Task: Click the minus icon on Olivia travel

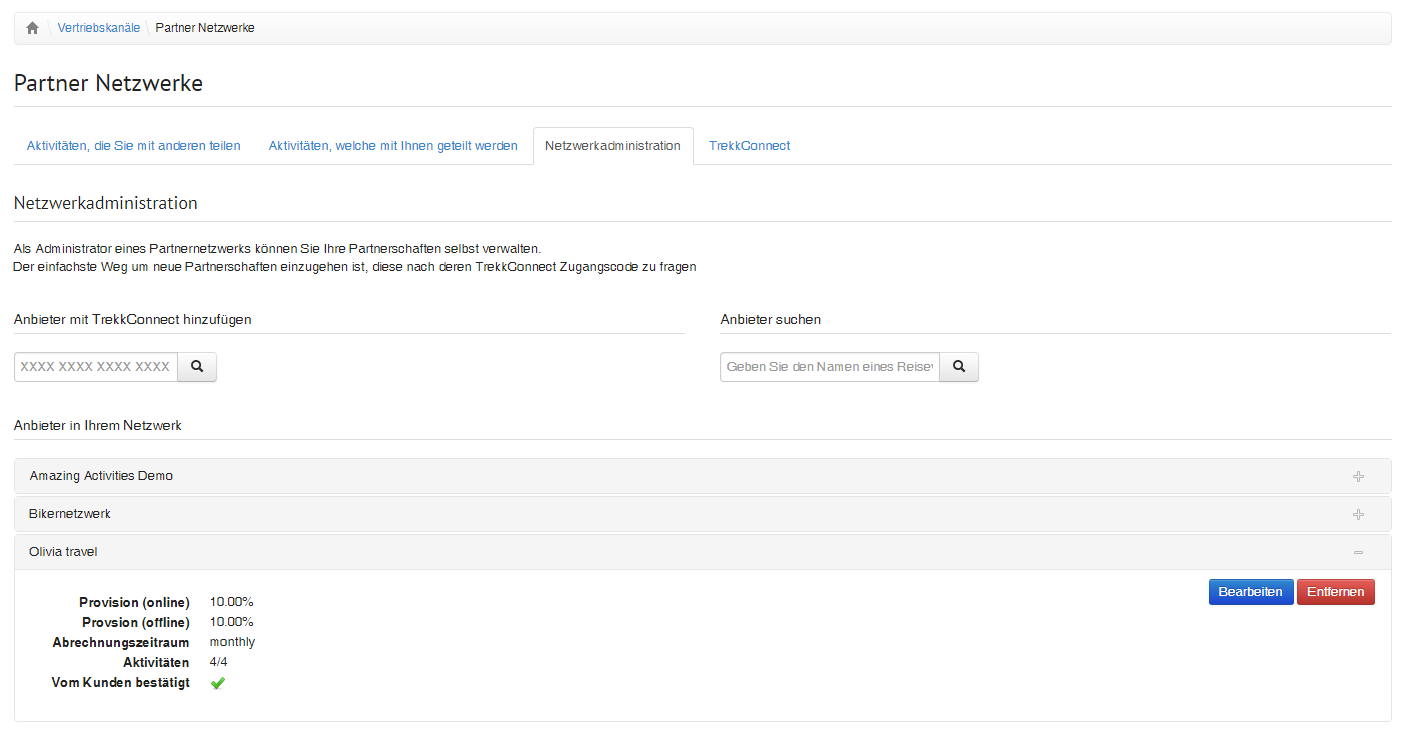Action: click(x=1358, y=553)
